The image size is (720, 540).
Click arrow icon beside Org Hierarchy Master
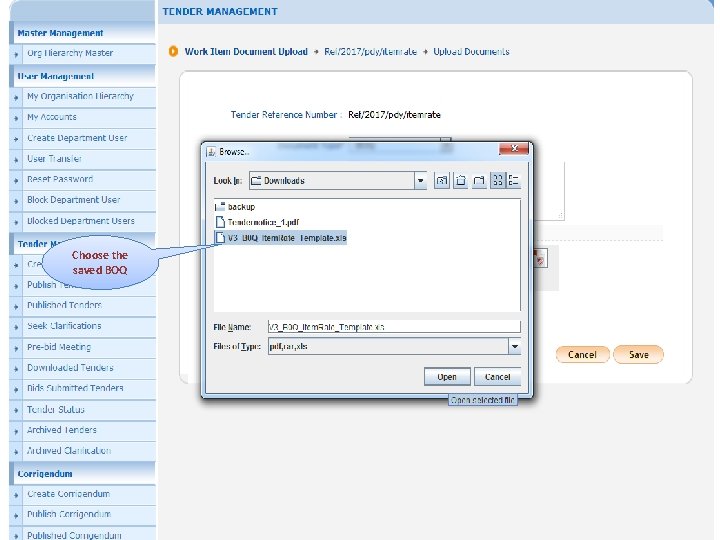tap(16, 54)
